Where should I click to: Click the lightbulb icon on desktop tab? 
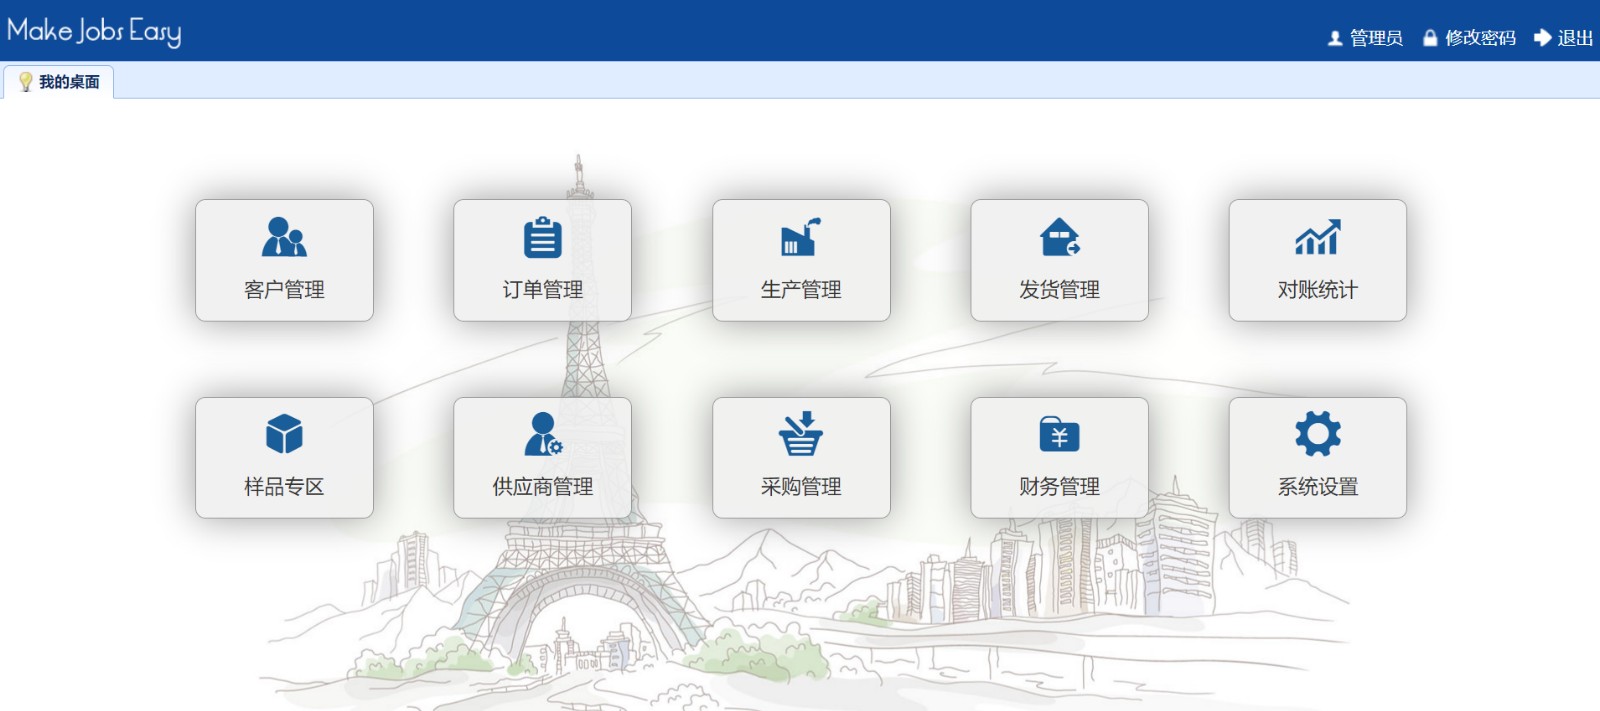(26, 82)
